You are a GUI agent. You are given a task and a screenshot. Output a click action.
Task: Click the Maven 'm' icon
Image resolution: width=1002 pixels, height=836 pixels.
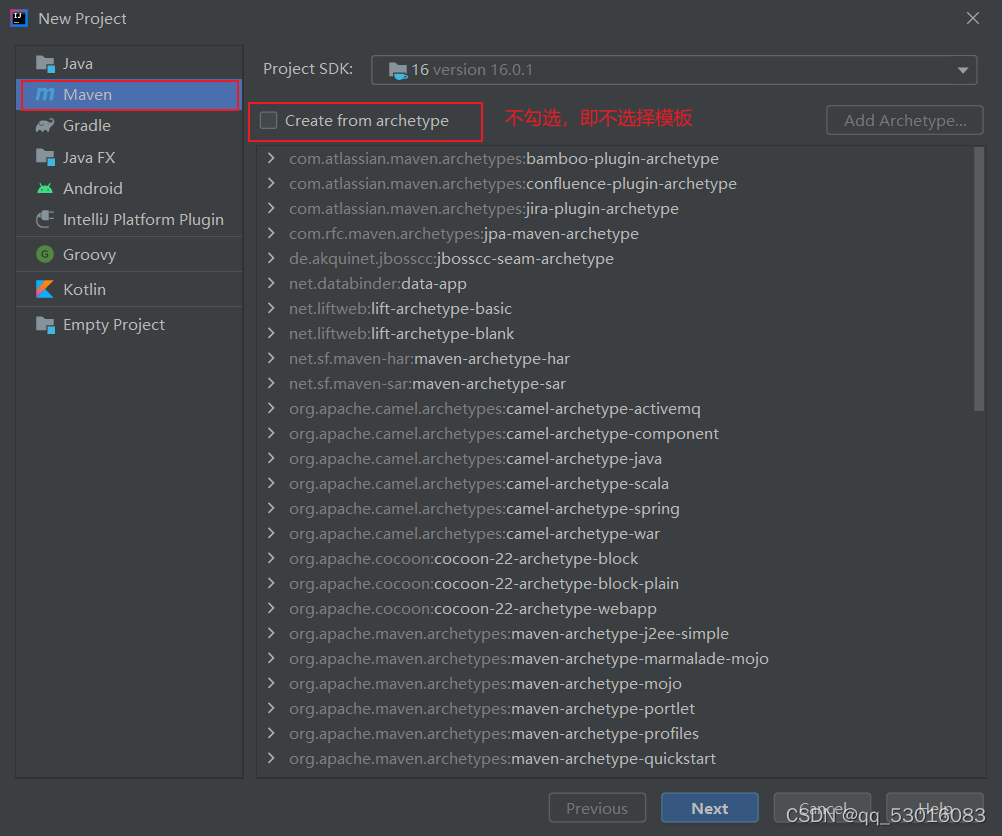(45, 95)
